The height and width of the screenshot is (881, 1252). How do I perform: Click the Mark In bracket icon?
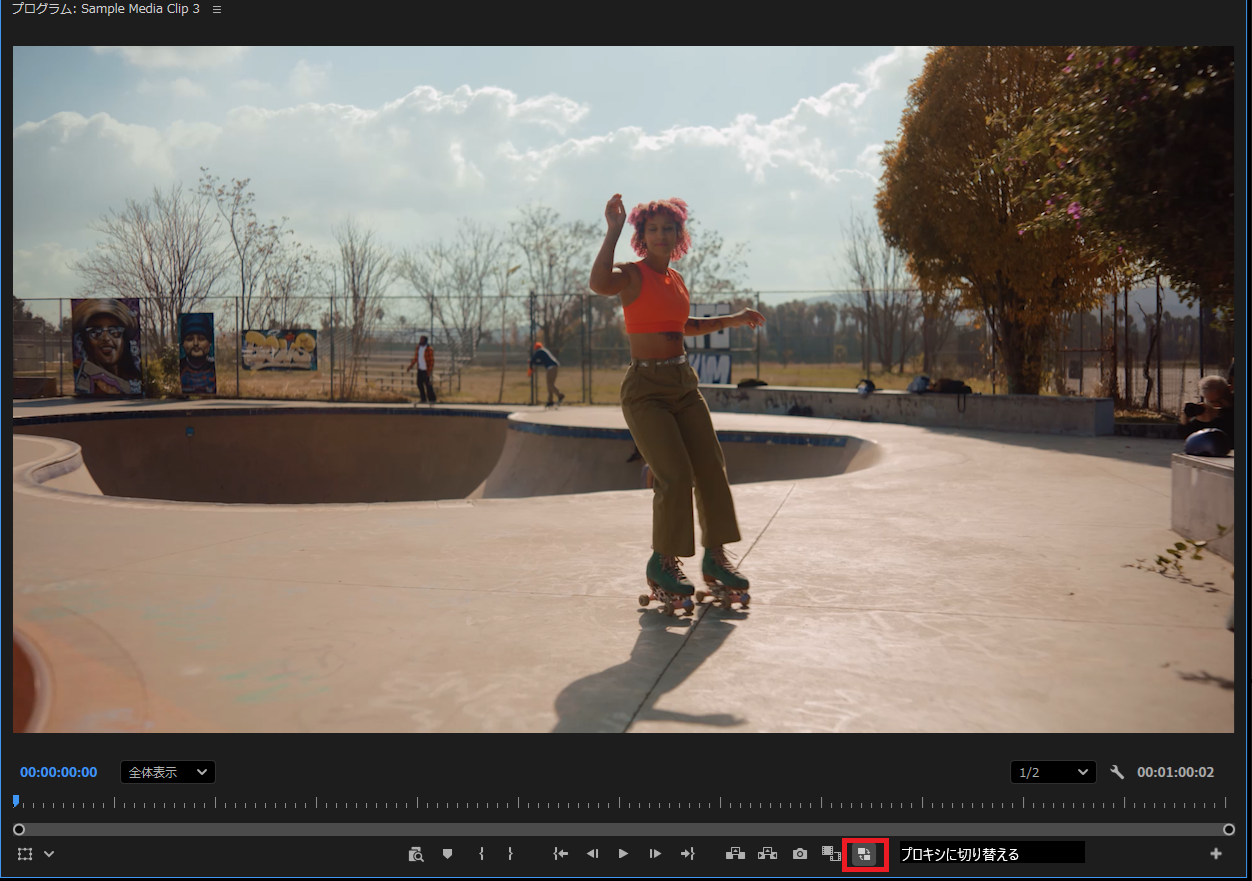481,854
